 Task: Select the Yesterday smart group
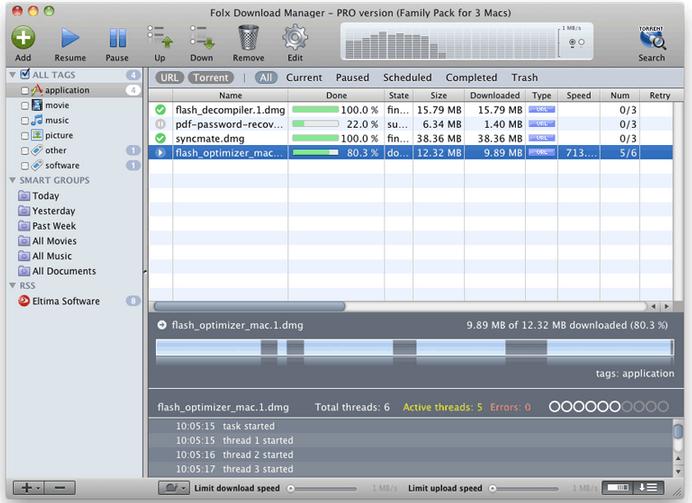coord(53,211)
